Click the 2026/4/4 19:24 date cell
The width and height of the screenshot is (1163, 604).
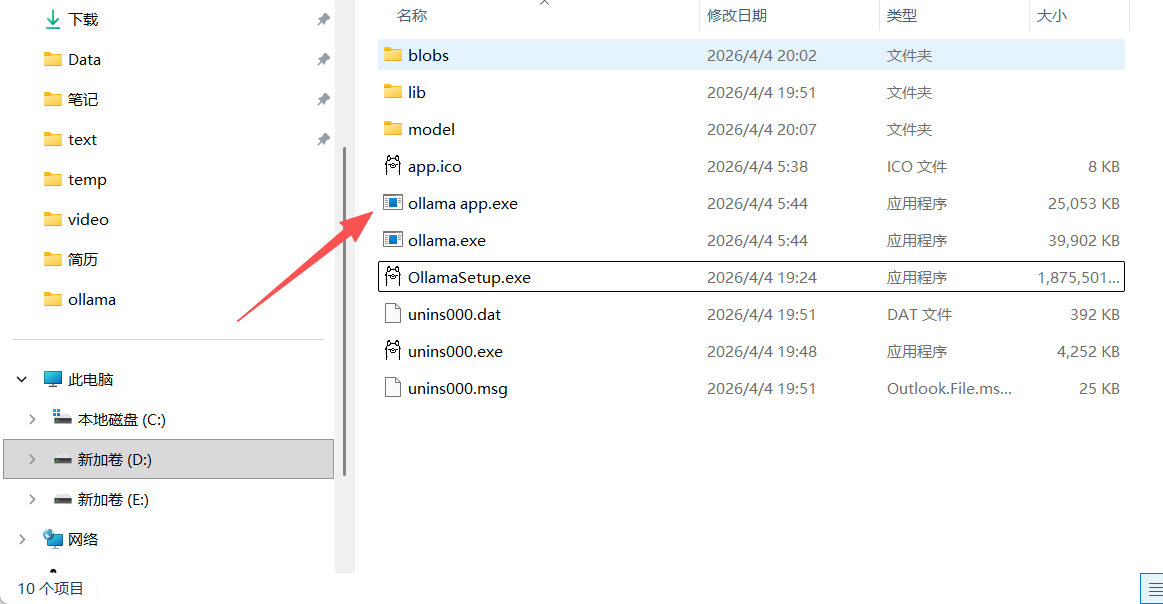pyautogui.click(x=762, y=278)
